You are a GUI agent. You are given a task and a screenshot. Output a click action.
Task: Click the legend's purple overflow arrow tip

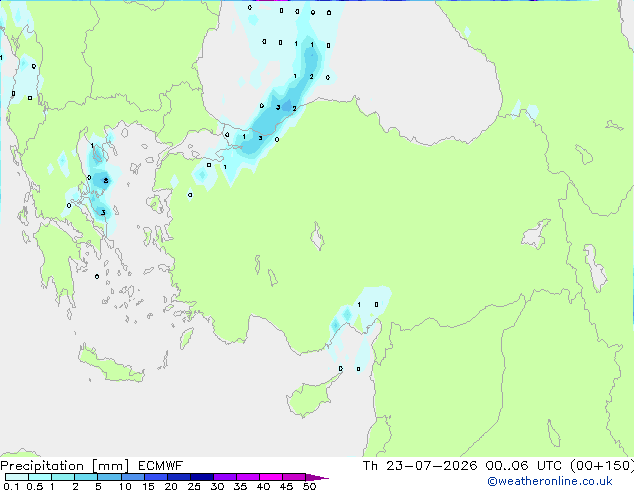point(317,478)
